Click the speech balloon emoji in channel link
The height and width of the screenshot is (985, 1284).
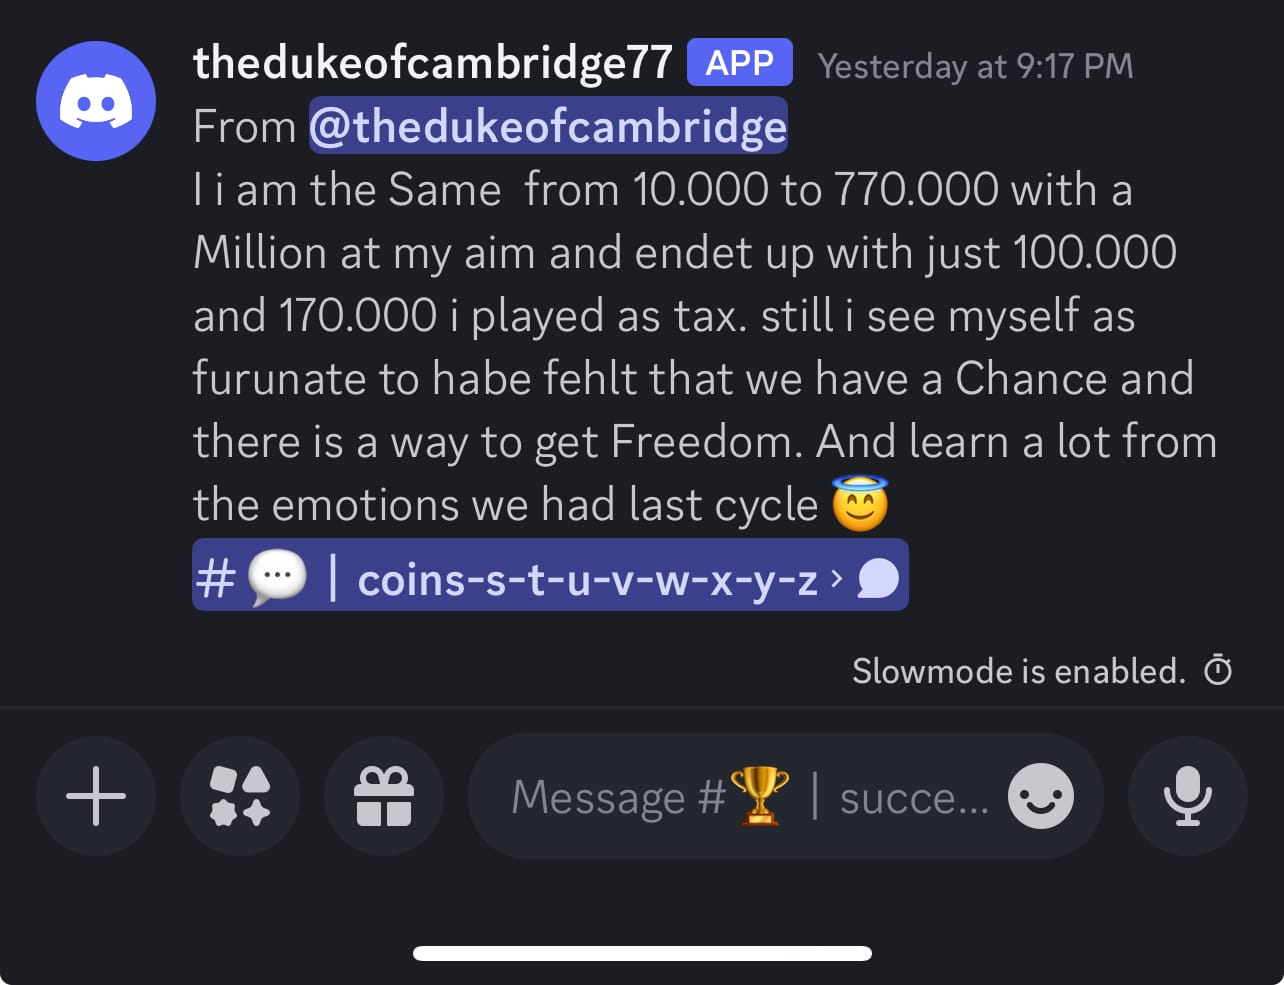click(277, 578)
